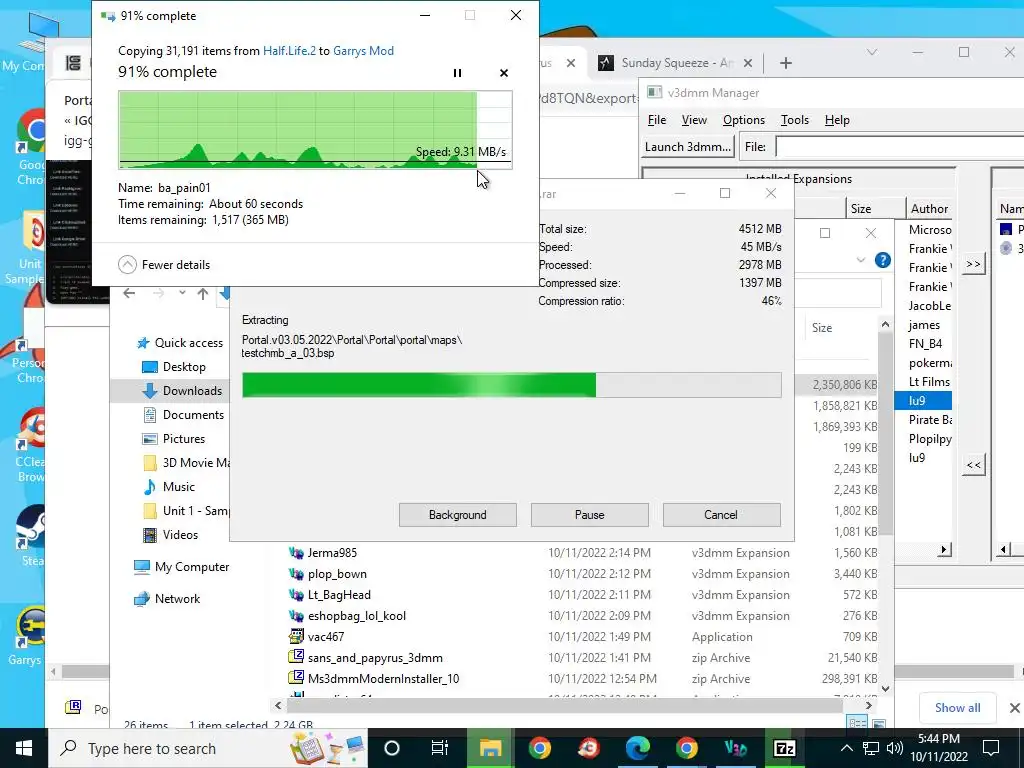The width and height of the screenshot is (1024, 768).
Task: Open File Explorer from taskbar
Action: (x=490, y=748)
